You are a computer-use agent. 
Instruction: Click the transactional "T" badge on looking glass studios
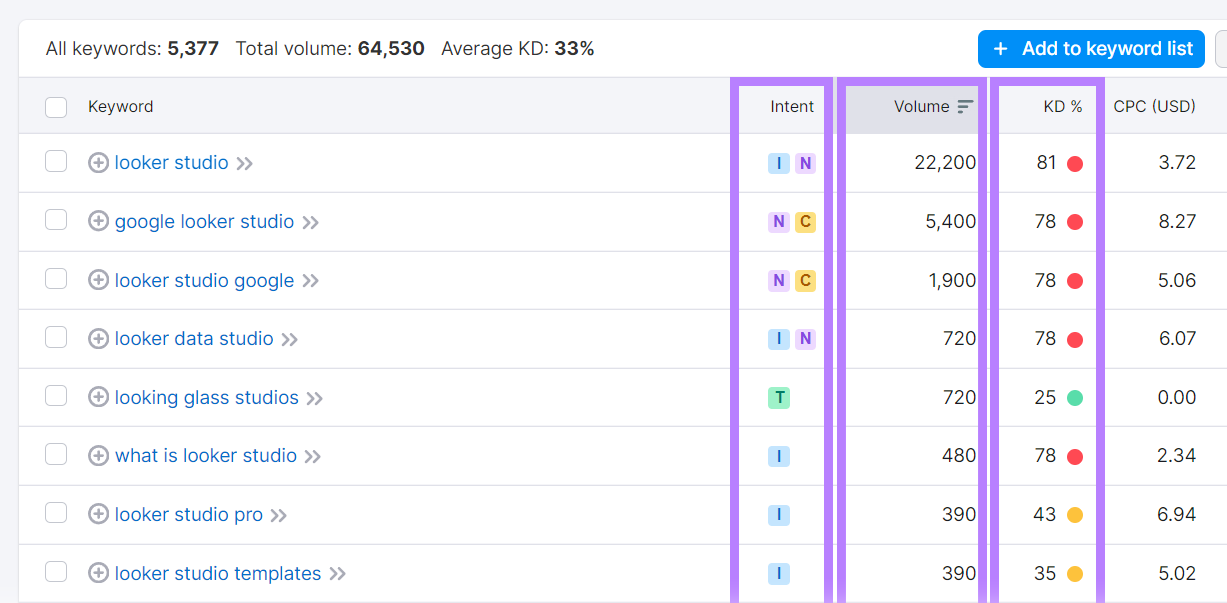[781, 397]
